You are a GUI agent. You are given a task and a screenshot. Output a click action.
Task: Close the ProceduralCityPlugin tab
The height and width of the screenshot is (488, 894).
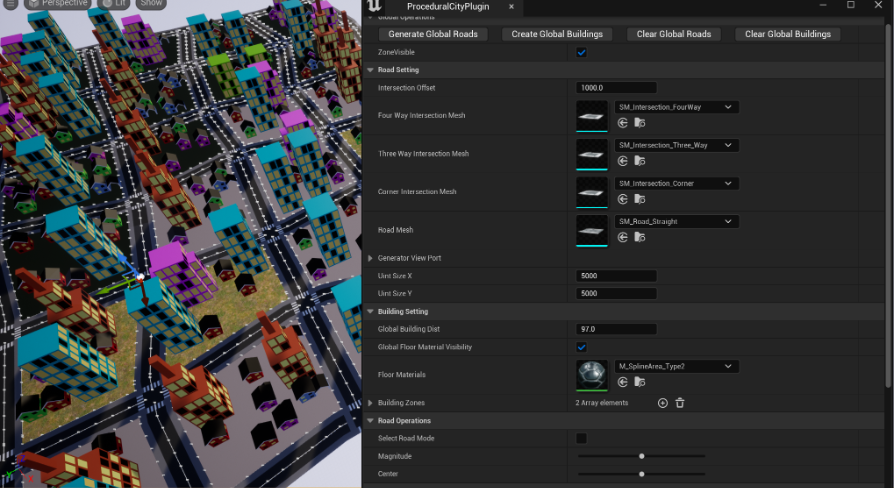[x=511, y=6]
